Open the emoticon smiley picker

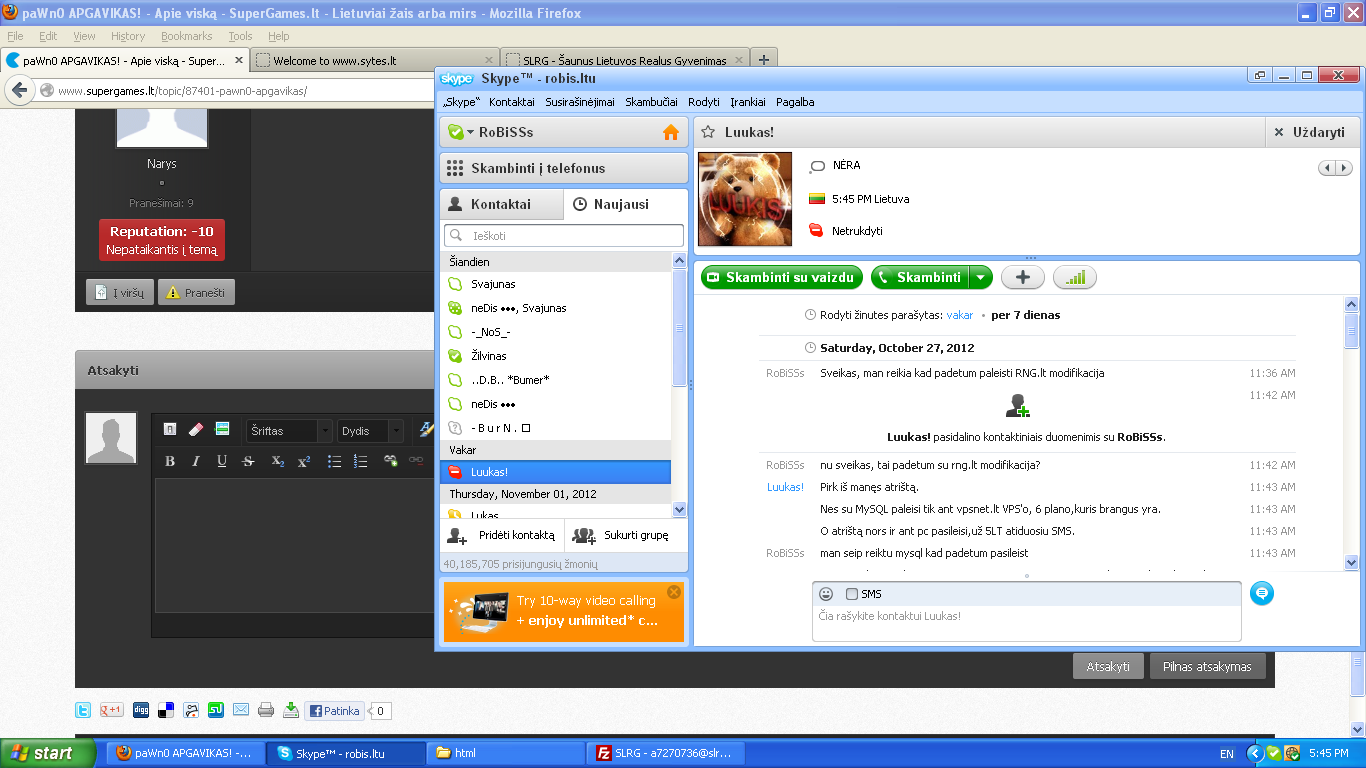826,594
